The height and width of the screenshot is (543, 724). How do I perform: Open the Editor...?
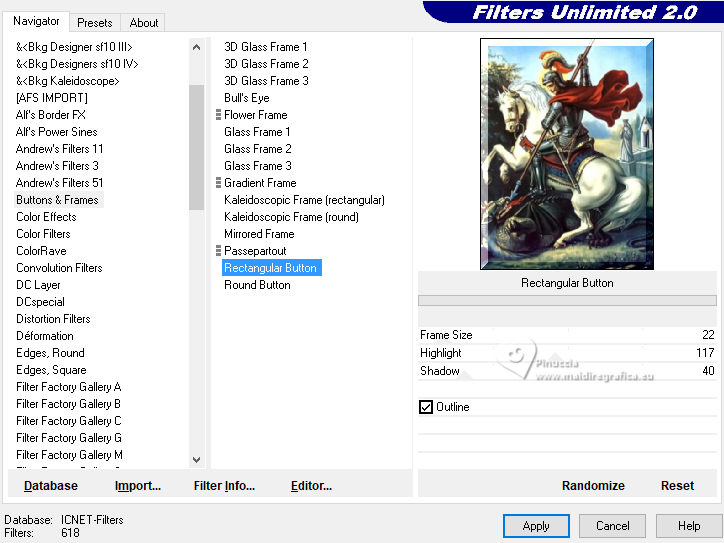tap(311, 486)
